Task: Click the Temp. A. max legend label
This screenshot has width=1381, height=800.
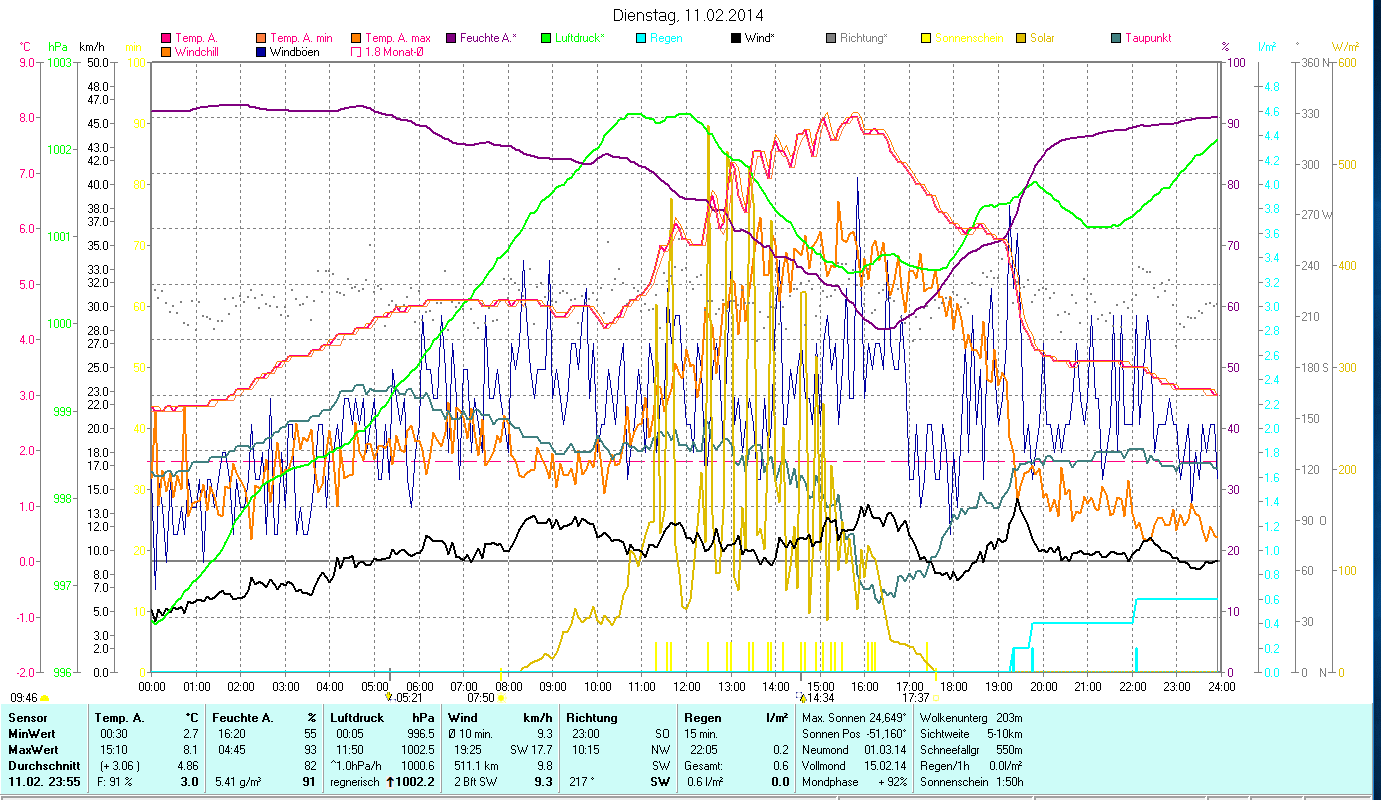Action: (397, 38)
